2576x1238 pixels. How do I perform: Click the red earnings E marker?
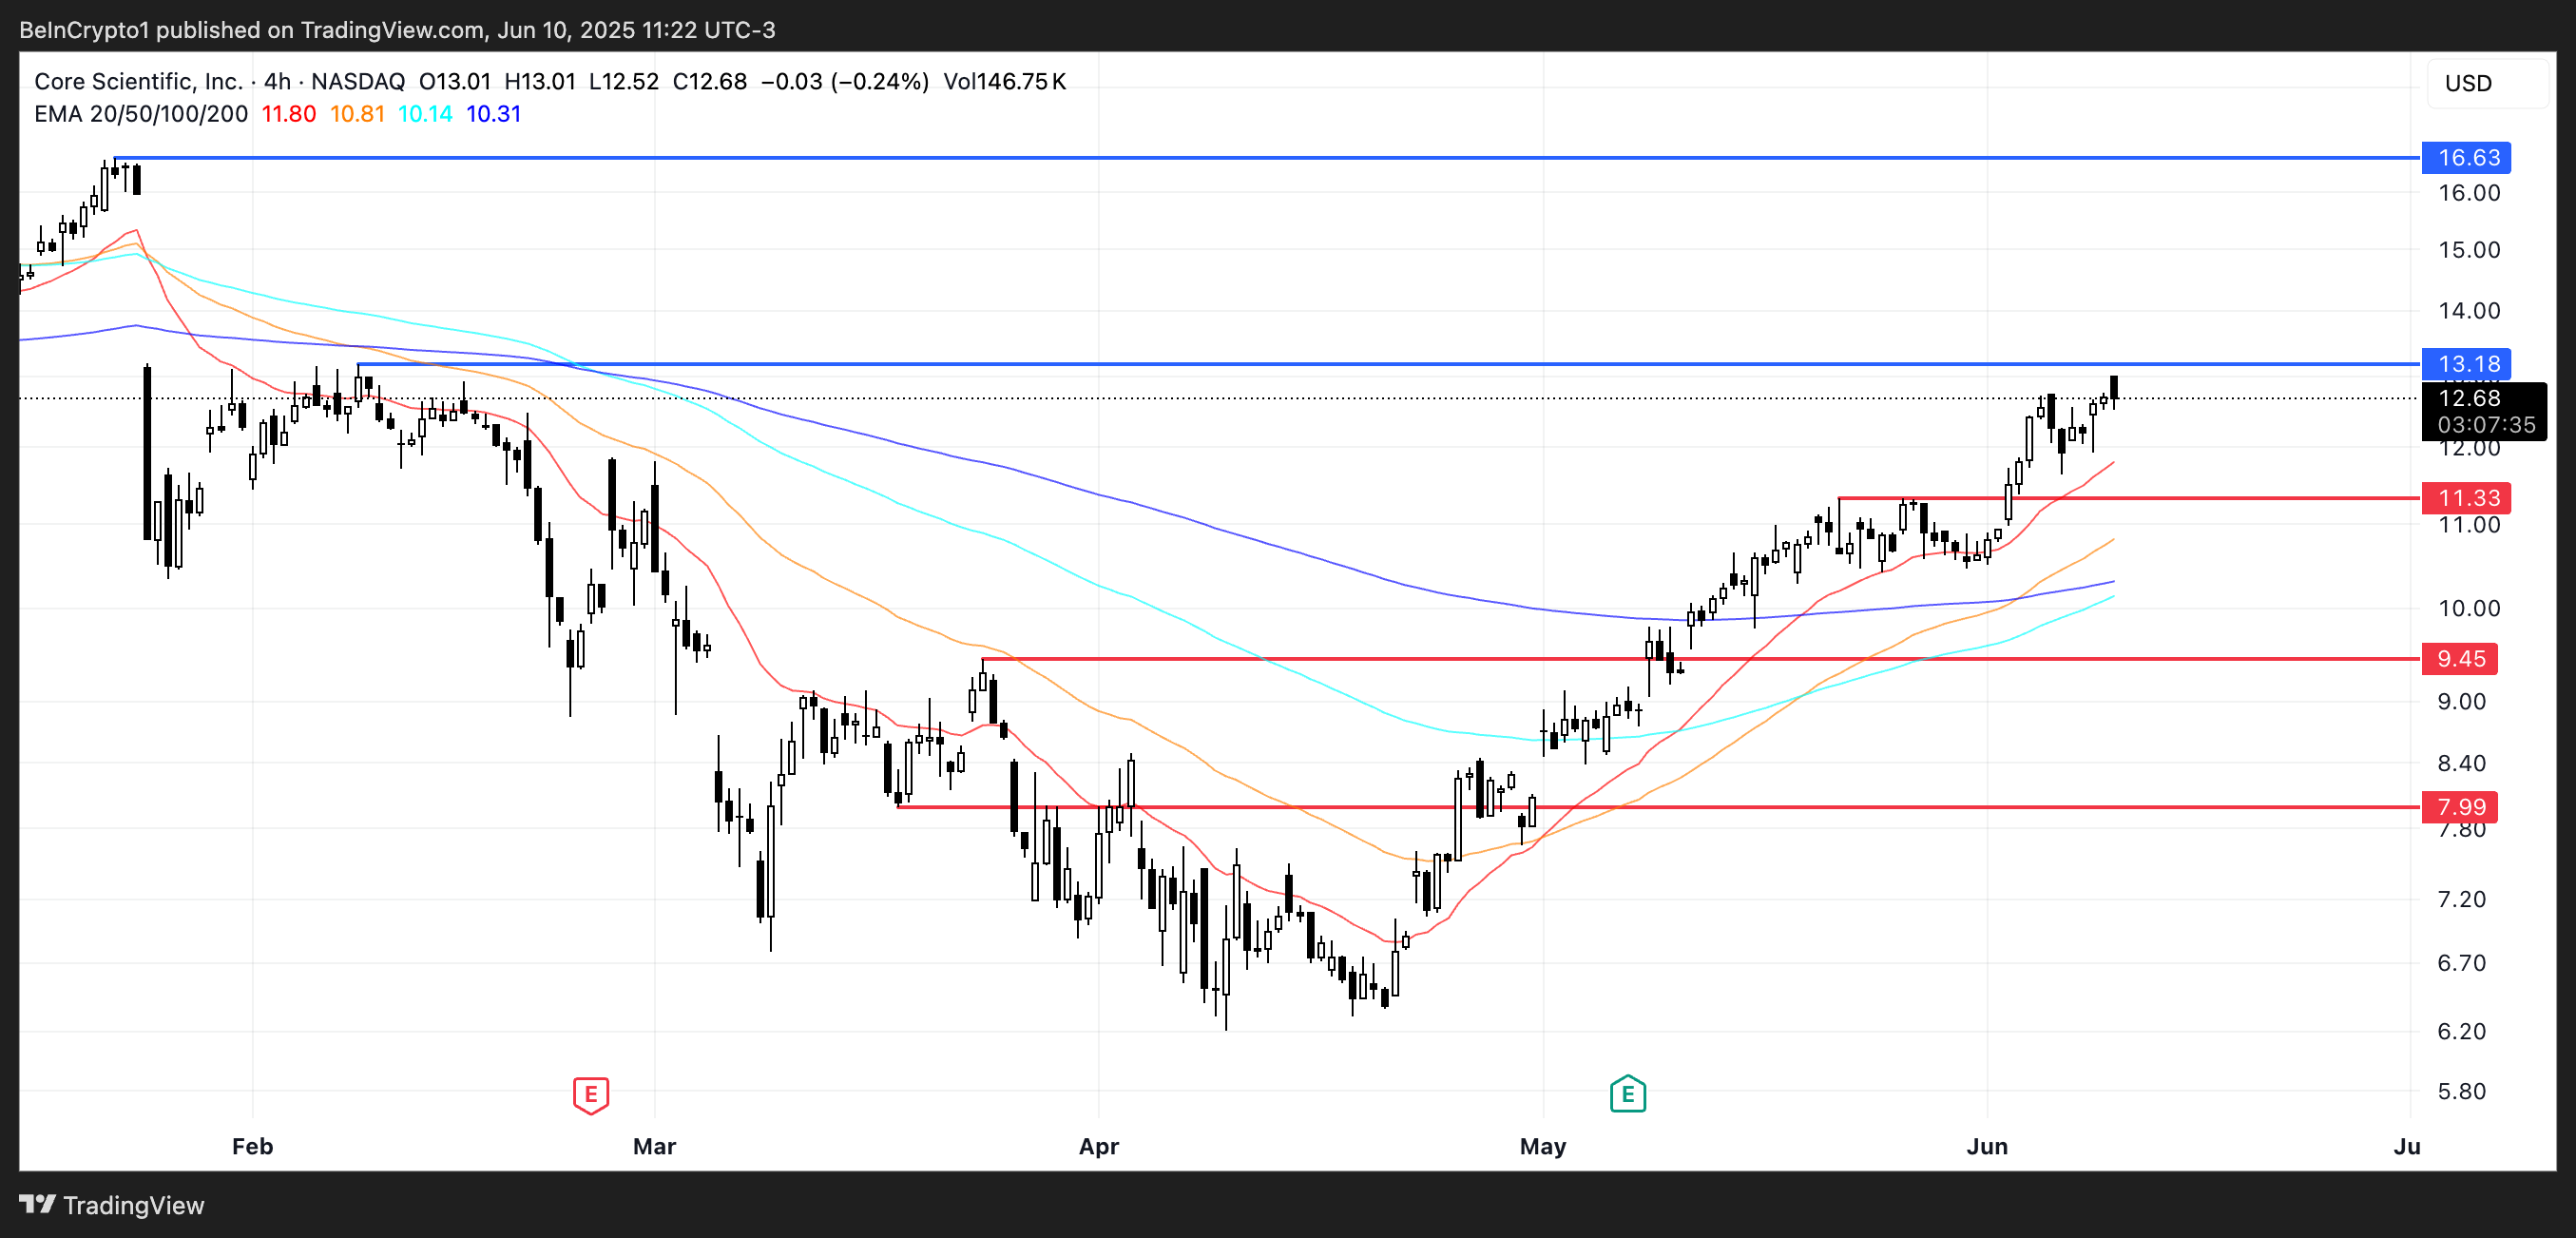591,1094
